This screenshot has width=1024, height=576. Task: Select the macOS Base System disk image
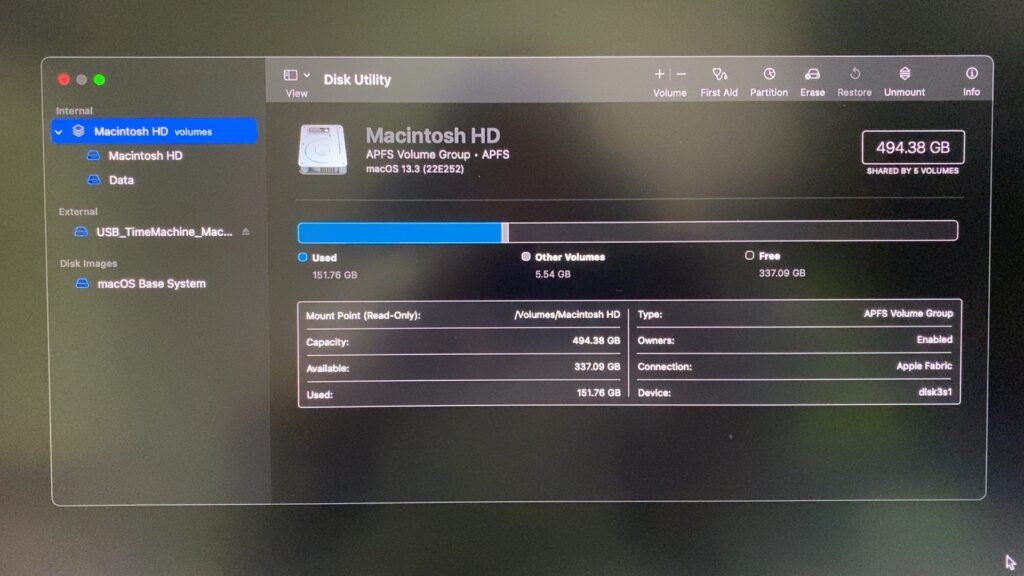click(152, 283)
